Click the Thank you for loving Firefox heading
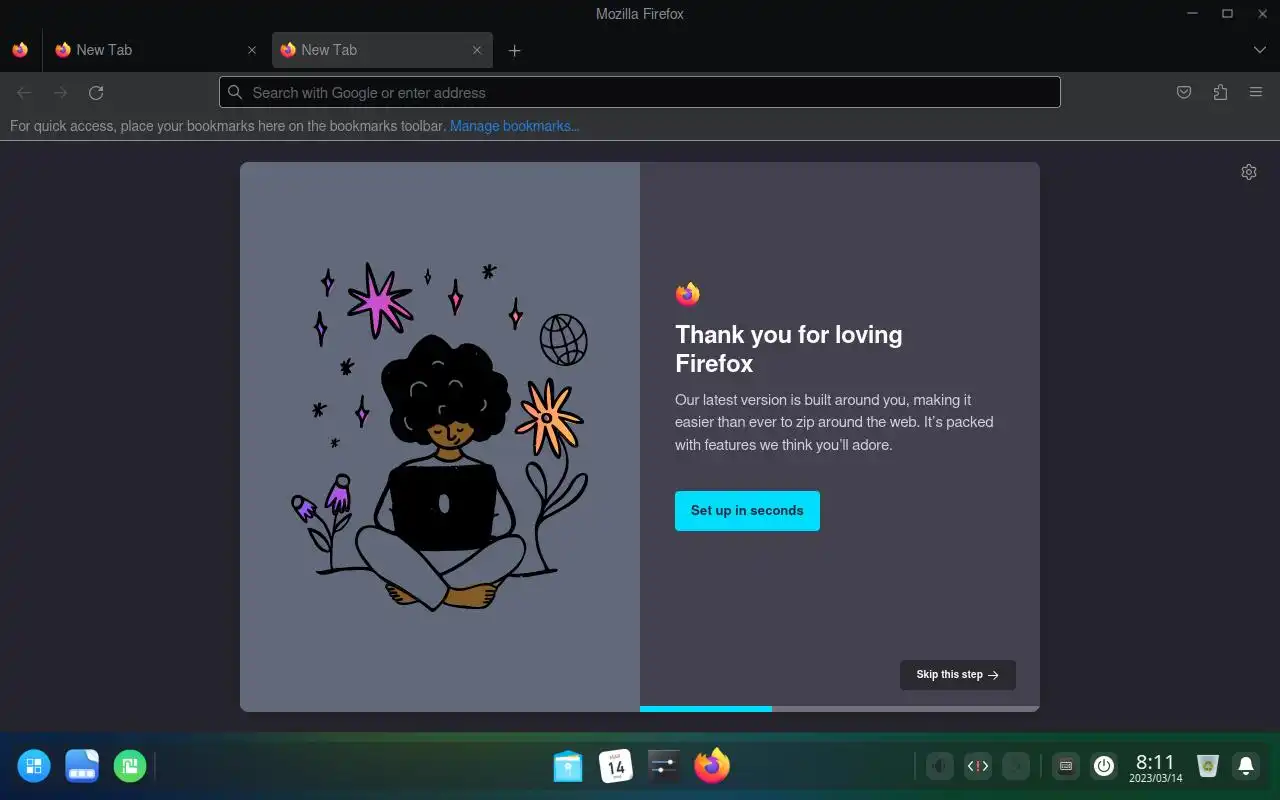The width and height of the screenshot is (1280, 800). pos(789,349)
